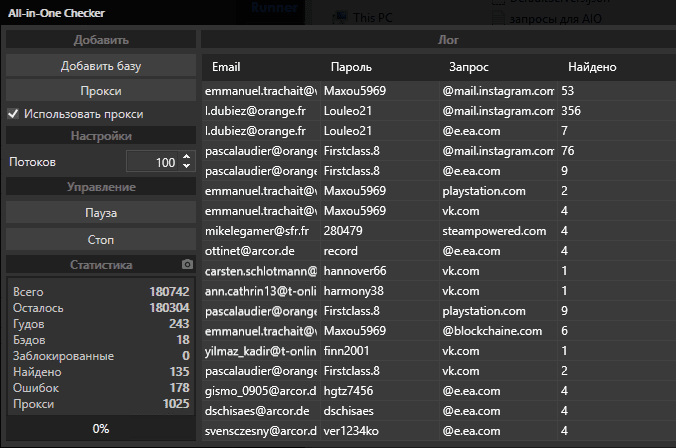Select the Бэдов count 18
Screen dimensions: 676x448
[x=183, y=340]
